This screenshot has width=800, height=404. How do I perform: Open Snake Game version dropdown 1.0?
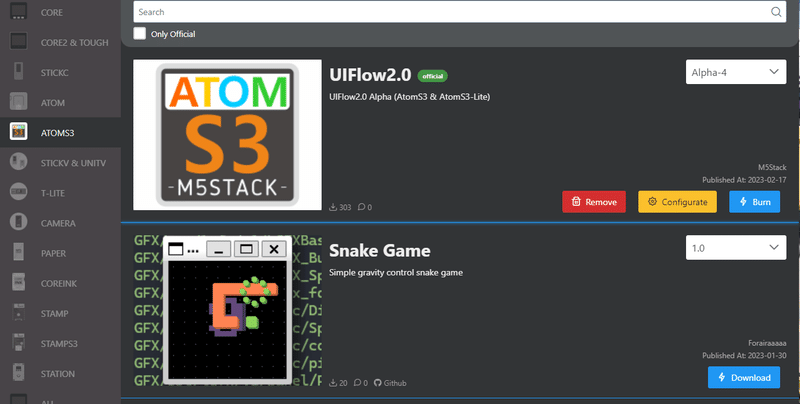pyautogui.click(x=736, y=247)
